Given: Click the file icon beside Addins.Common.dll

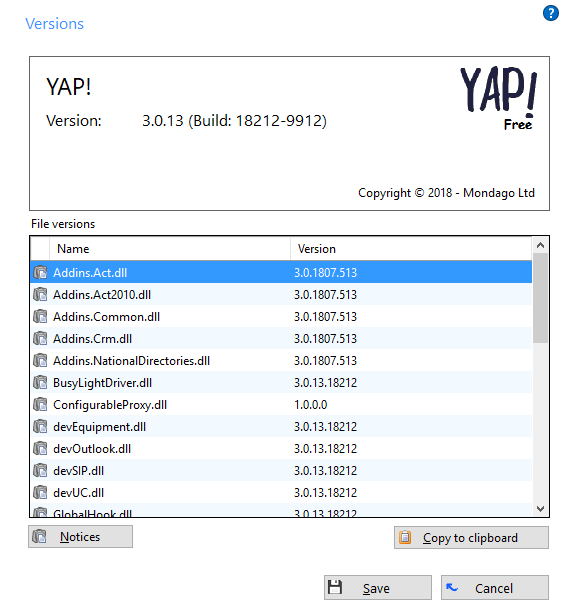Looking at the screenshot, I should point(40,317).
